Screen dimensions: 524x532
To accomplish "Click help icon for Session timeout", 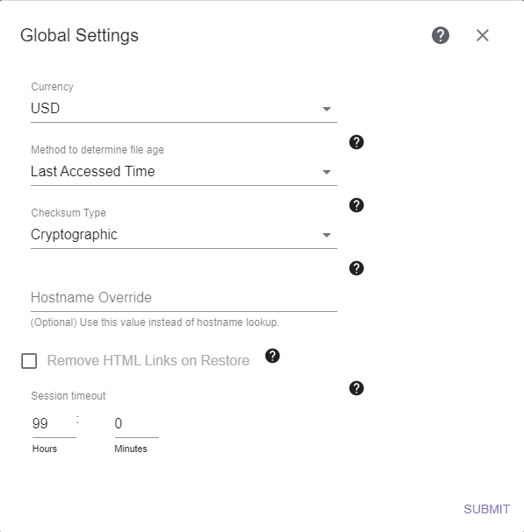I will click(356, 388).
